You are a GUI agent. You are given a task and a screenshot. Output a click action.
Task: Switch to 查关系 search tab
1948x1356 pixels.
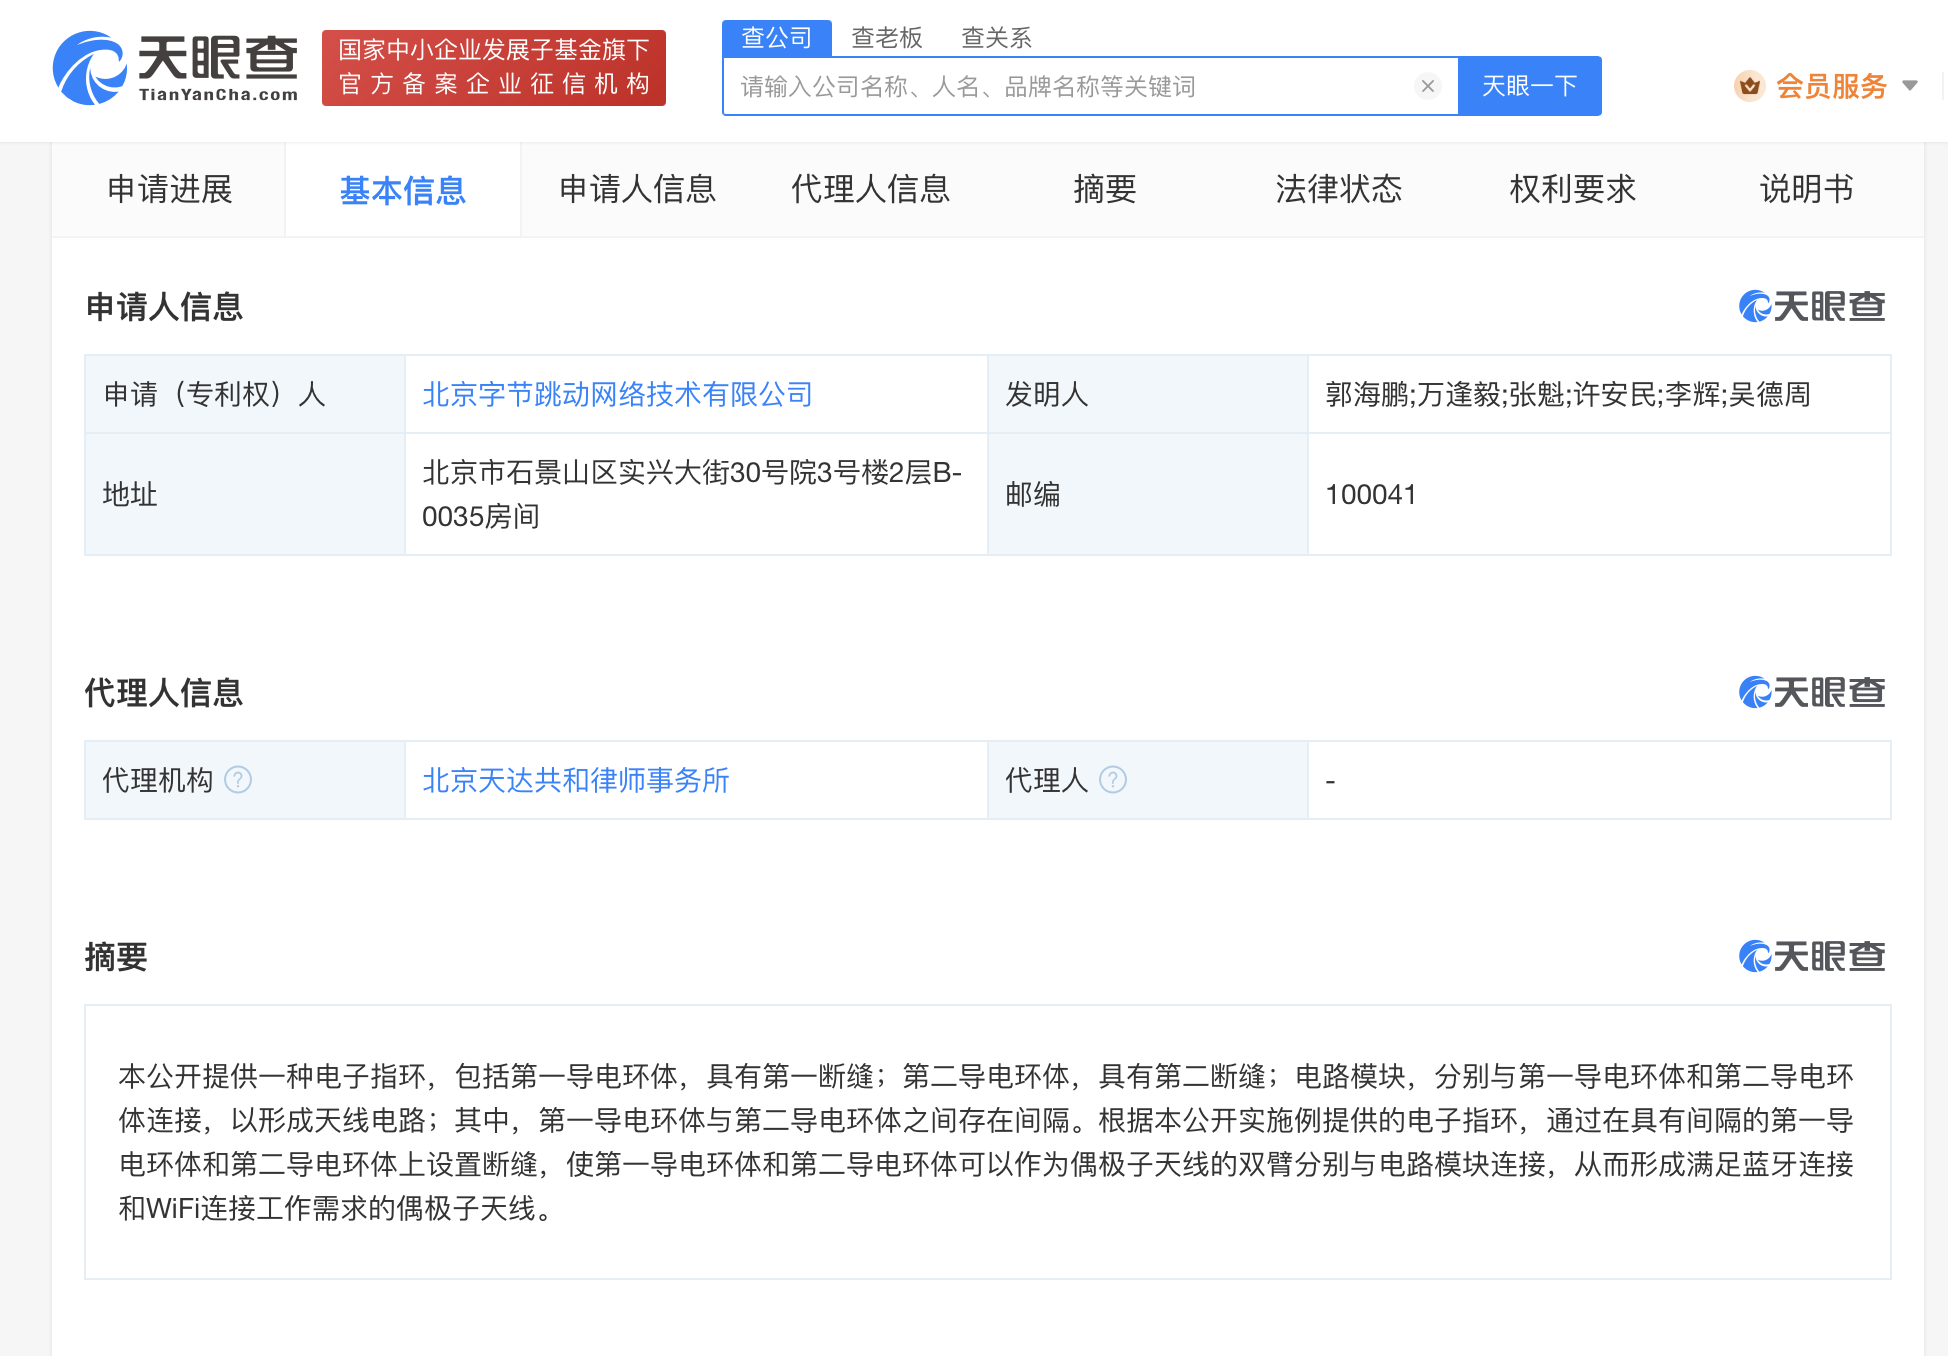tap(996, 38)
